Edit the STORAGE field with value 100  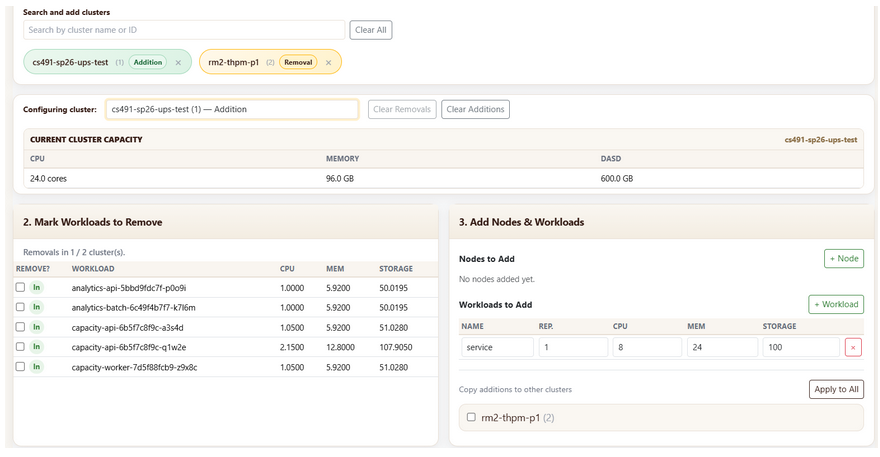(x=801, y=348)
